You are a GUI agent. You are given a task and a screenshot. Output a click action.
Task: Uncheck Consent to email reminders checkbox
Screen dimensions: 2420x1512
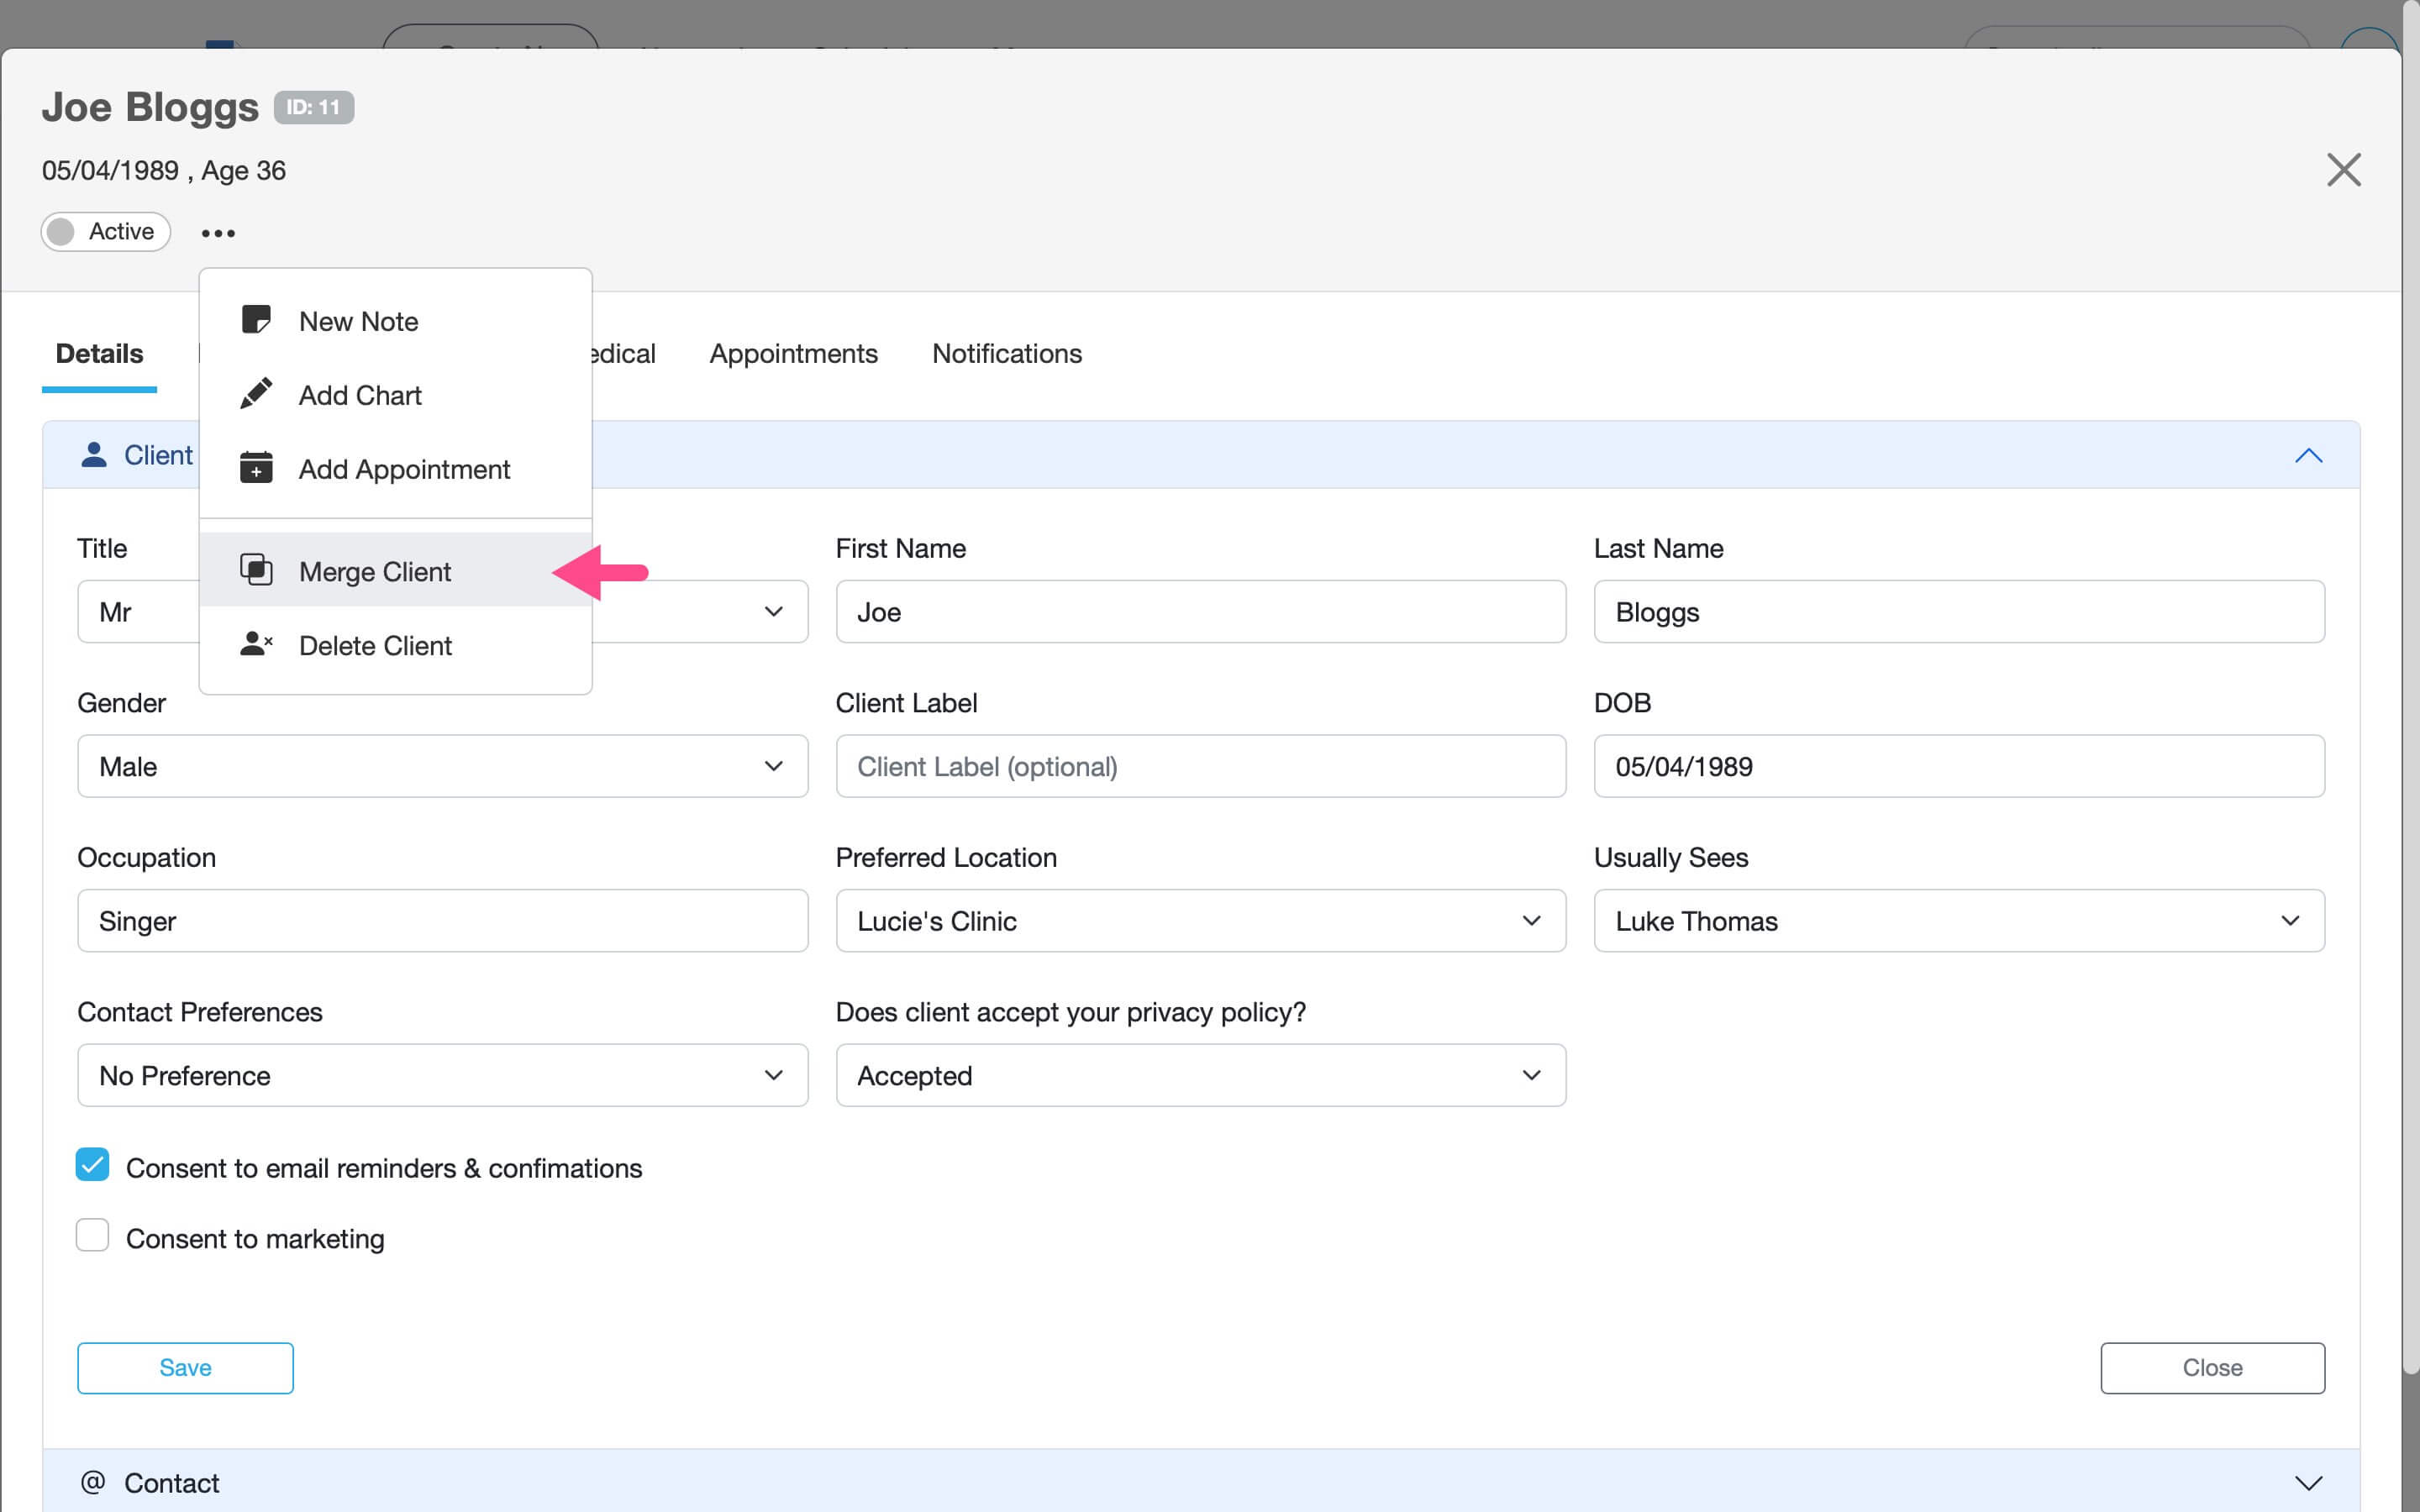[x=93, y=1165]
